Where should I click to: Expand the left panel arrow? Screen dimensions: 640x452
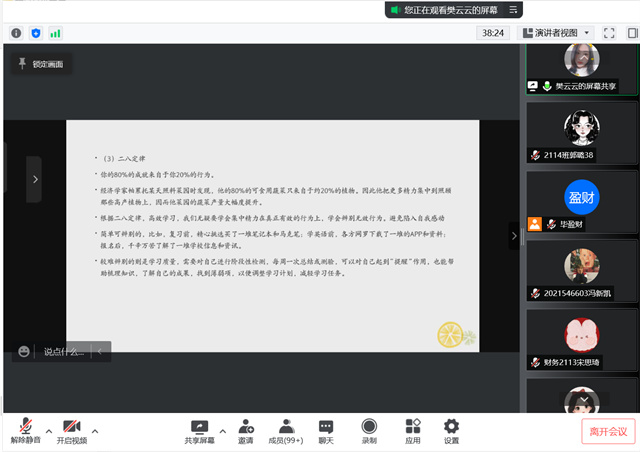point(35,179)
